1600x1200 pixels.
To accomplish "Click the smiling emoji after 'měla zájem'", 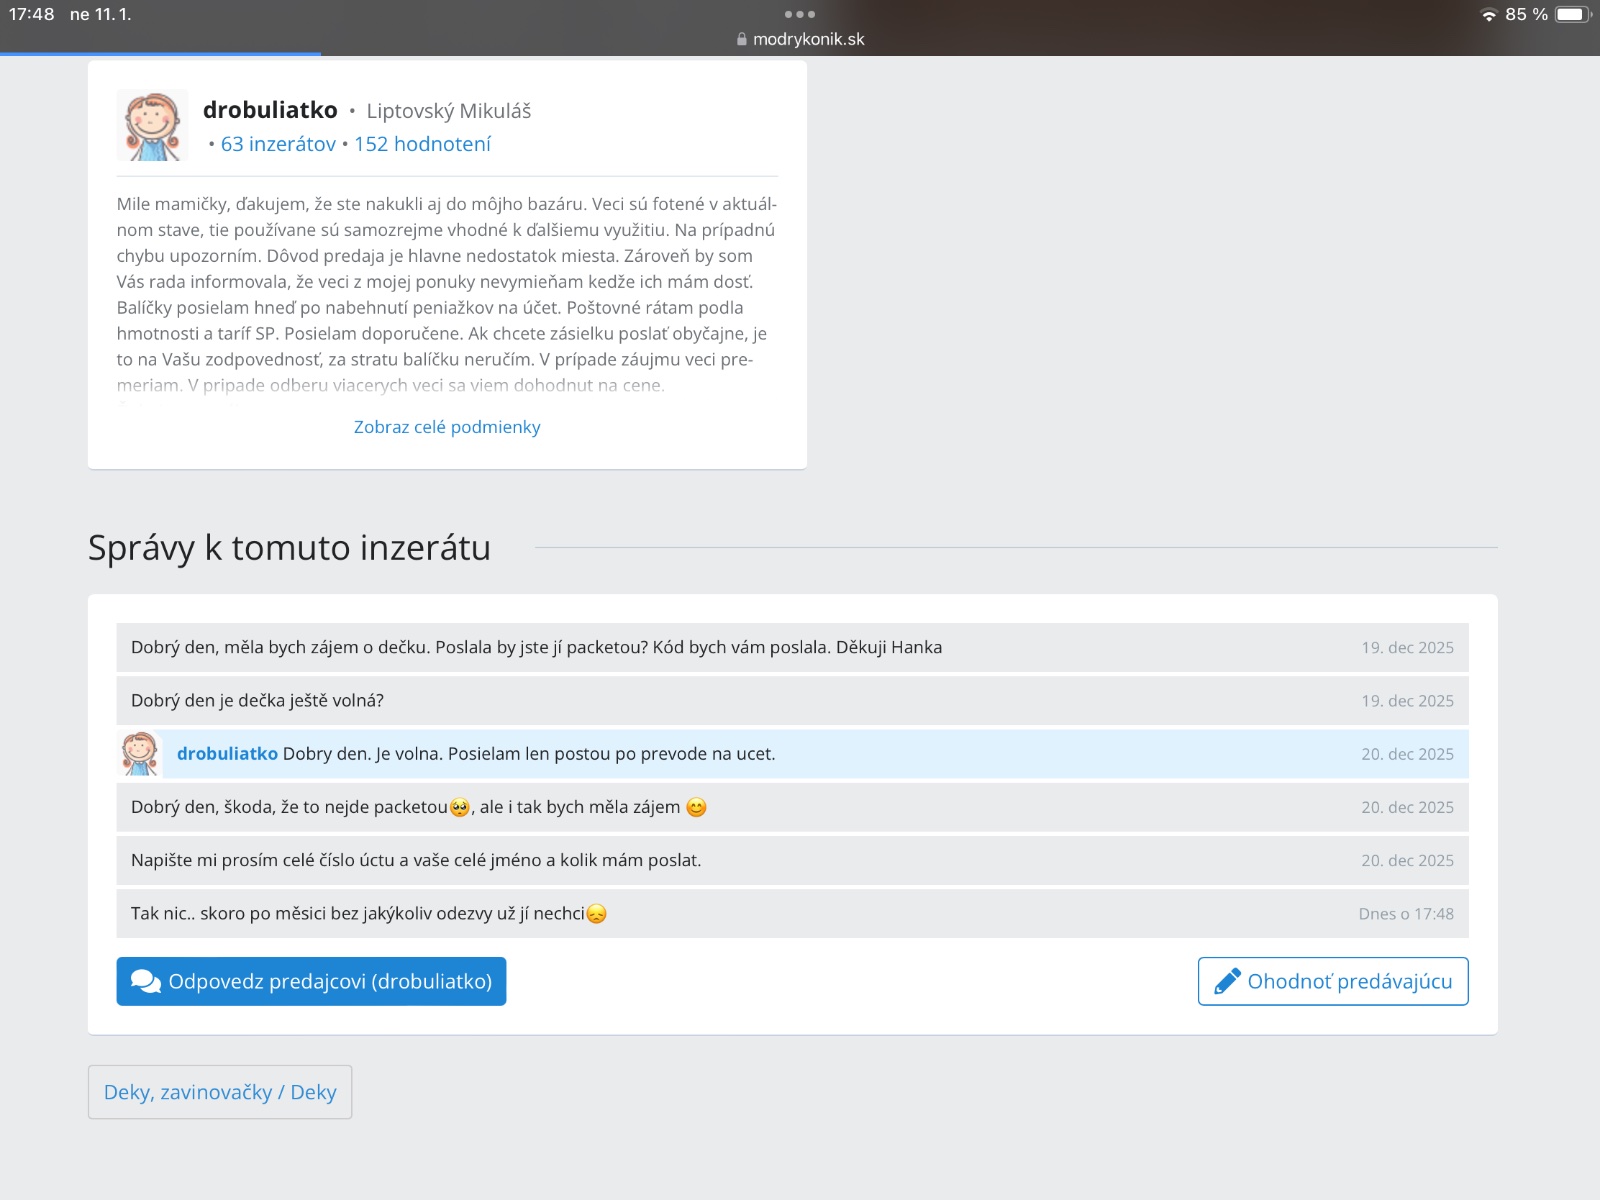I will (x=696, y=808).
